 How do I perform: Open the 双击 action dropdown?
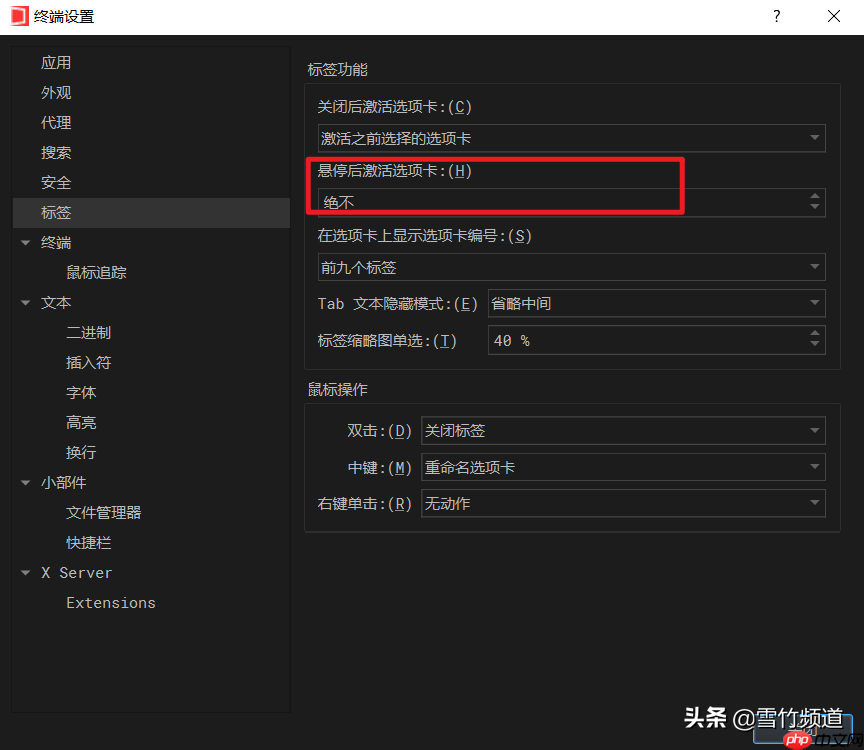coord(623,430)
